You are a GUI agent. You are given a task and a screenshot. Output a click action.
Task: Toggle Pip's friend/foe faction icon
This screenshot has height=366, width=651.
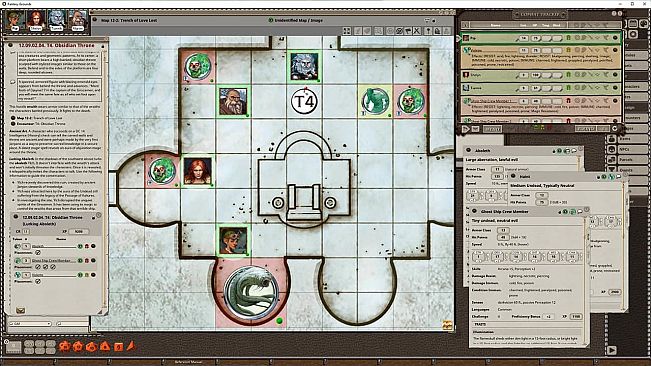[569, 38]
